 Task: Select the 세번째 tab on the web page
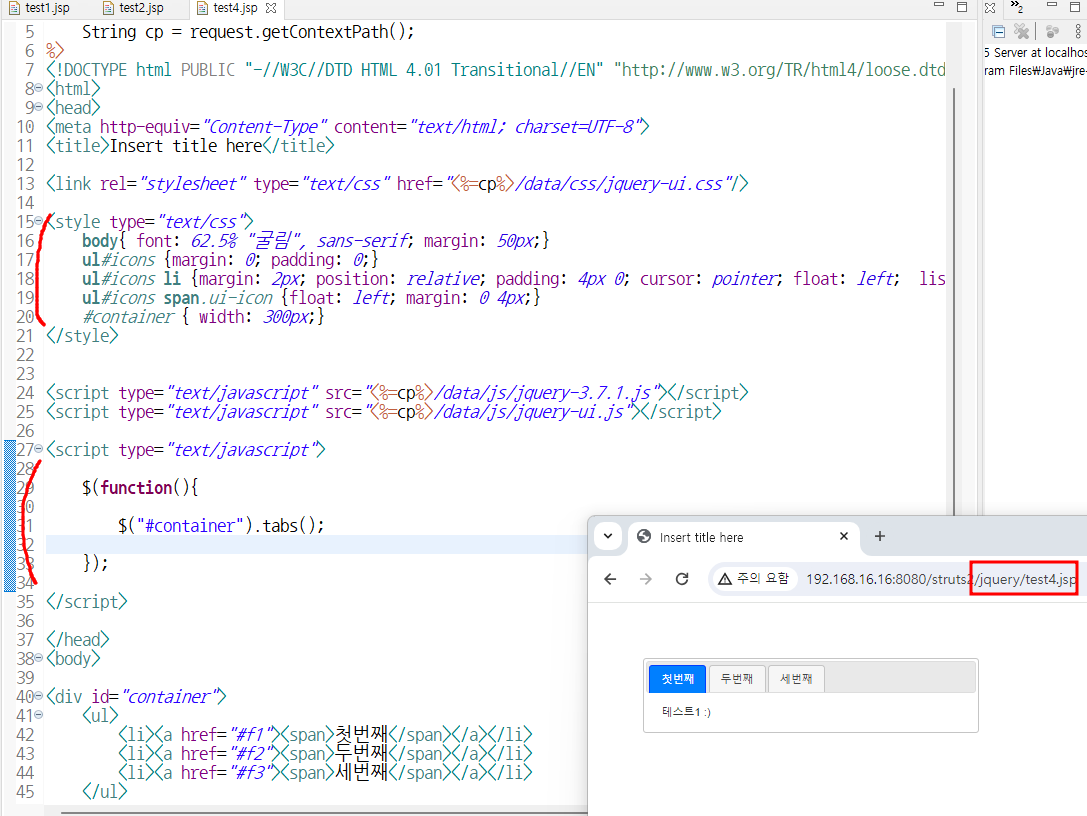point(796,679)
